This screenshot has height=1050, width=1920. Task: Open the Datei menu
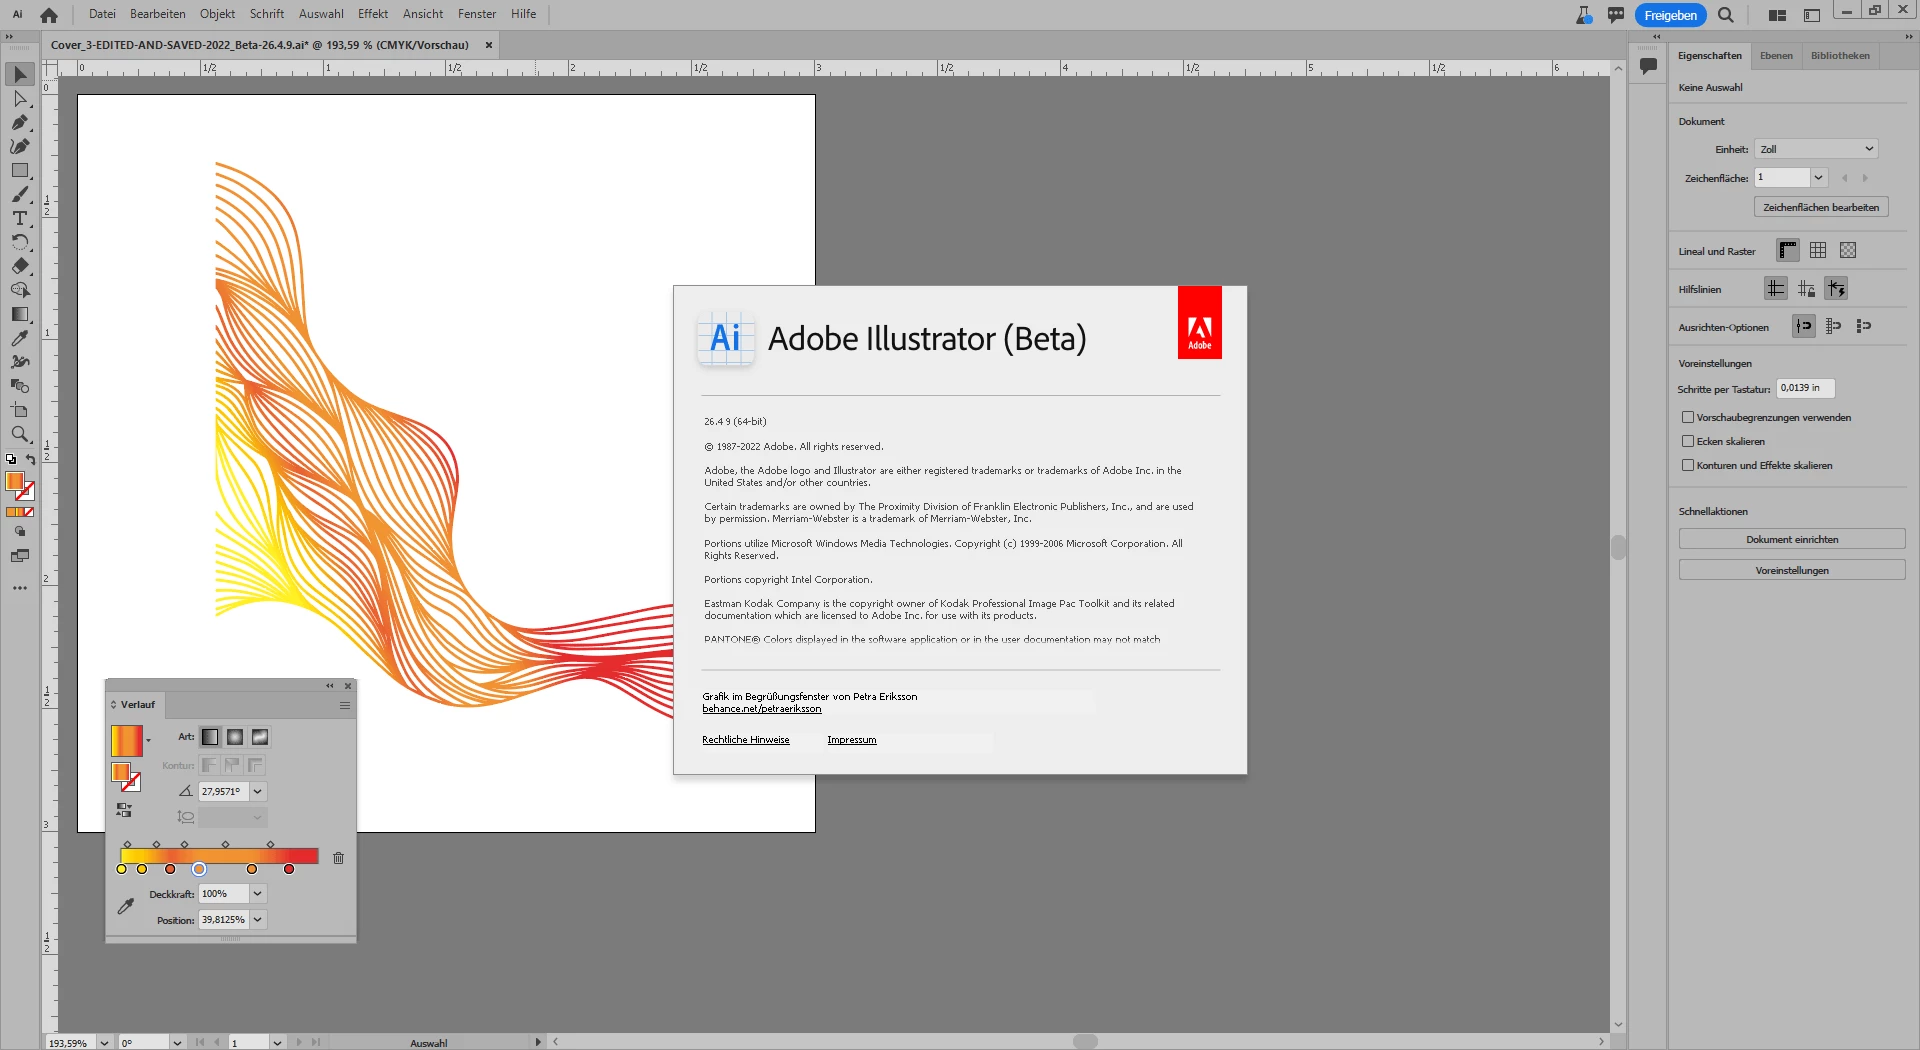click(x=102, y=14)
